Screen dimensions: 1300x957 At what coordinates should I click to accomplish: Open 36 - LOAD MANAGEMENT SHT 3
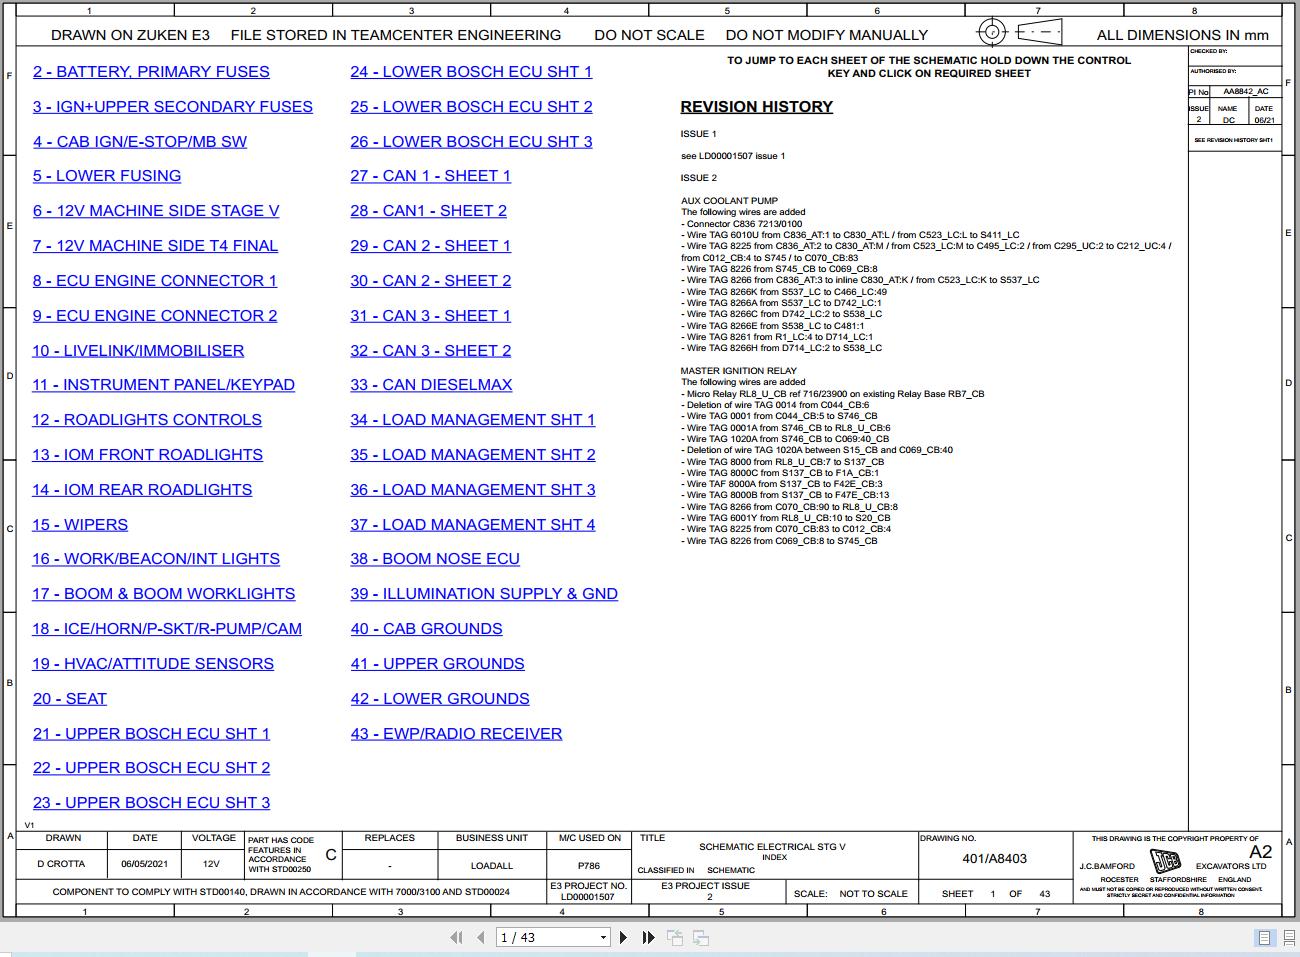pos(473,490)
